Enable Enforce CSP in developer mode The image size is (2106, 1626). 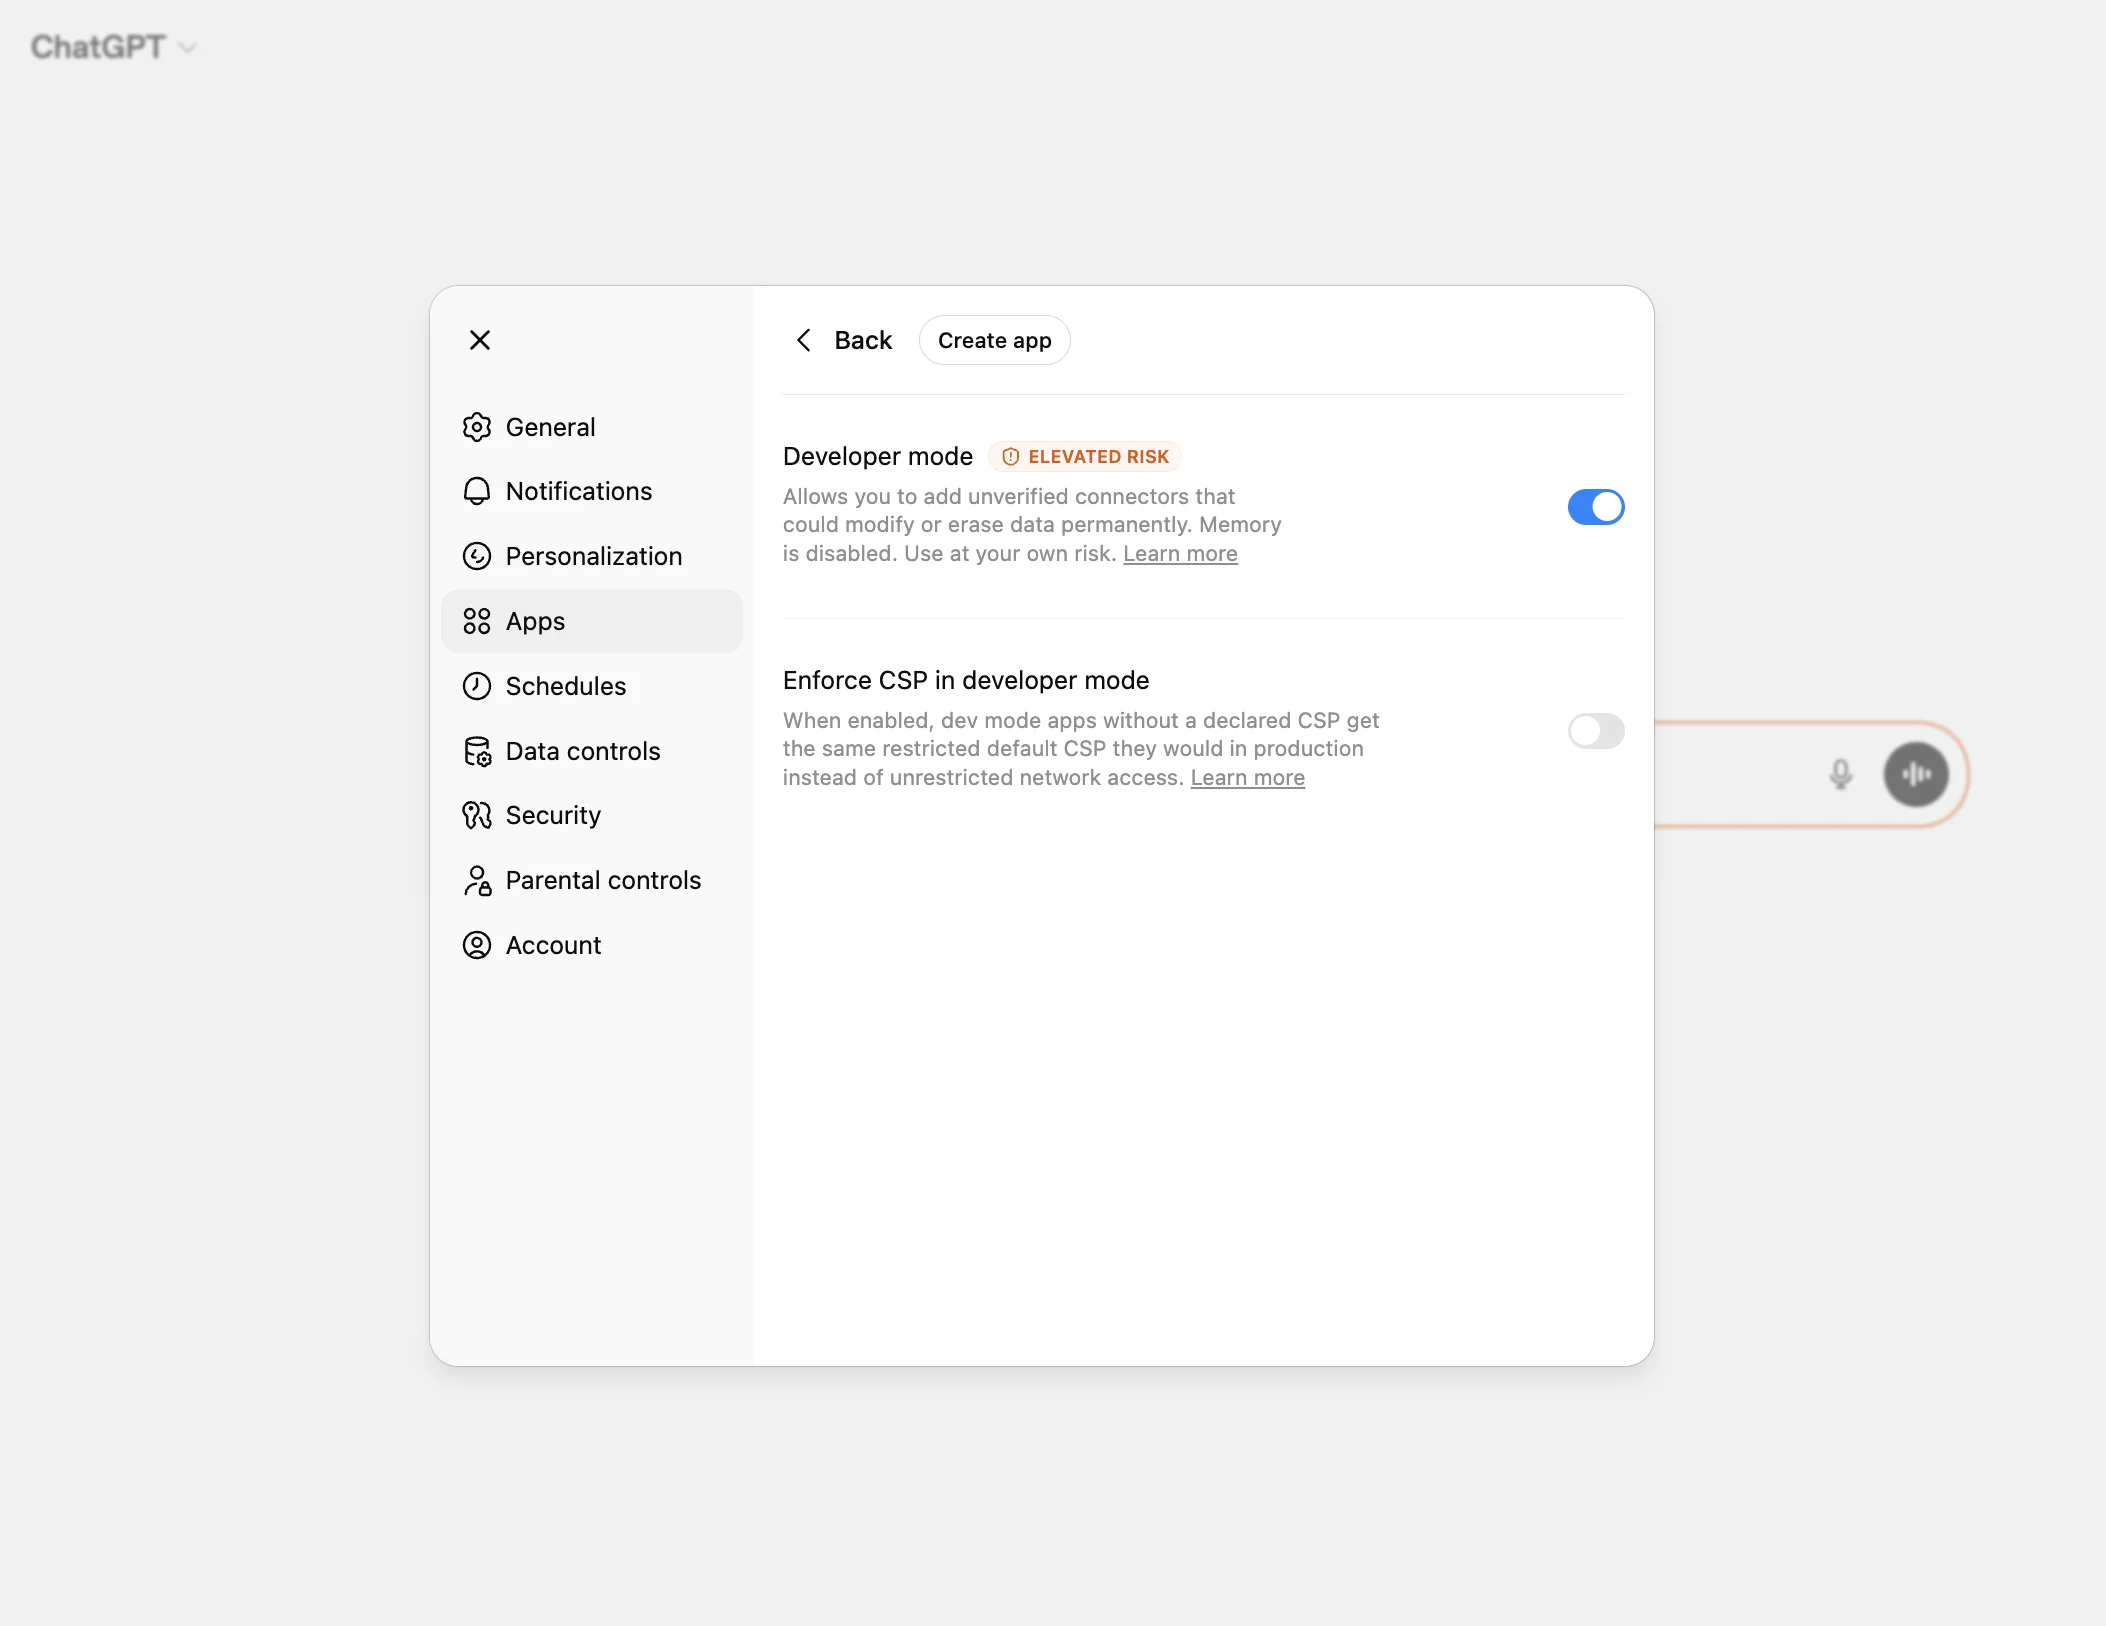(x=1596, y=731)
